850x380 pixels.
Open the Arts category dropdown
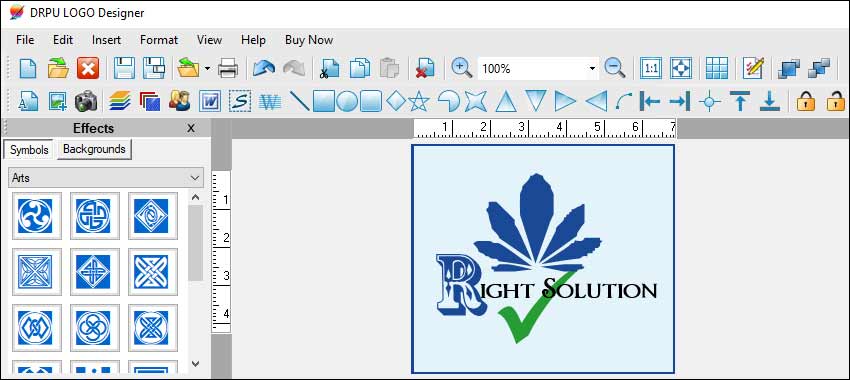(106, 178)
